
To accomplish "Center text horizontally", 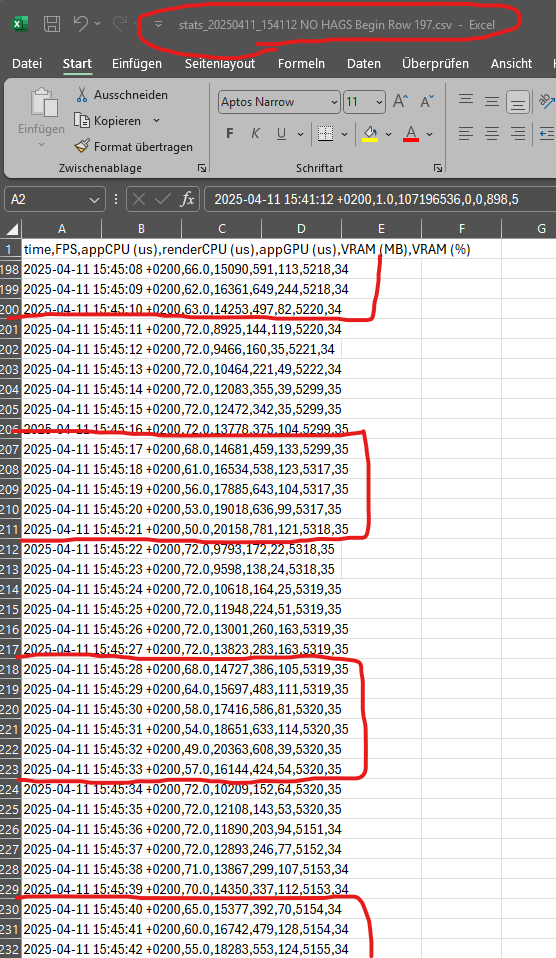I will point(492,133).
